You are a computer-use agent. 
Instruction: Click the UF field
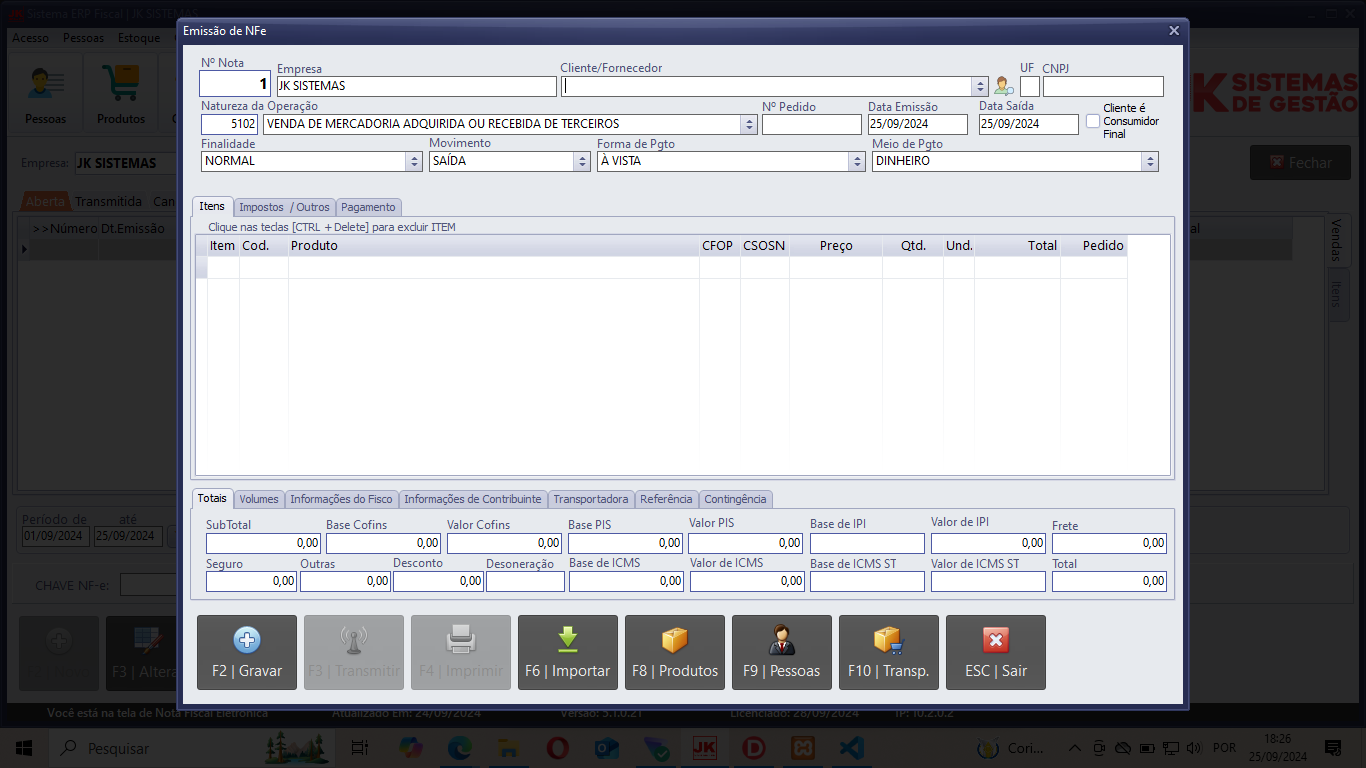(x=1029, y=86)
